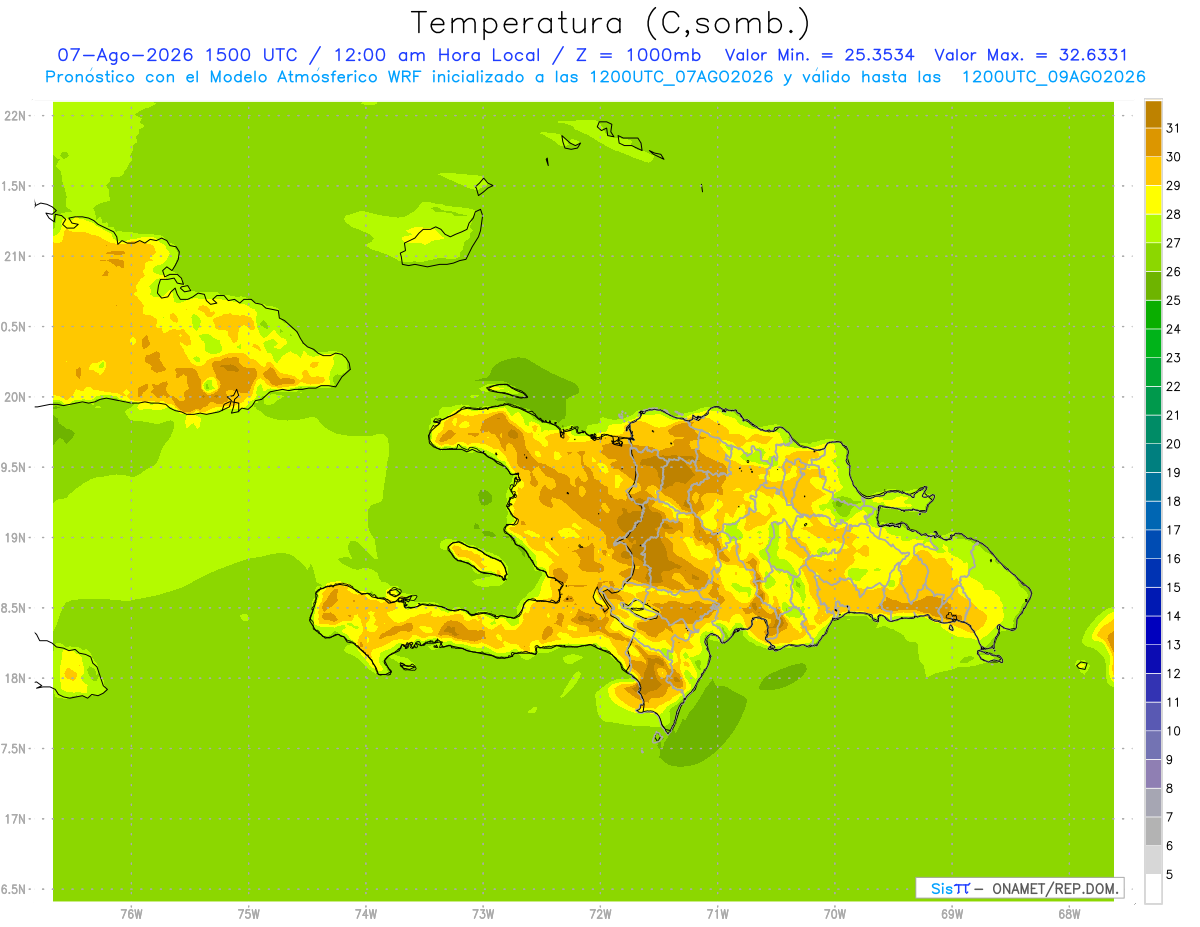Screen dimensions: 1200x927
Task: Click the '20N' latitude axis label
Action: 14,397
